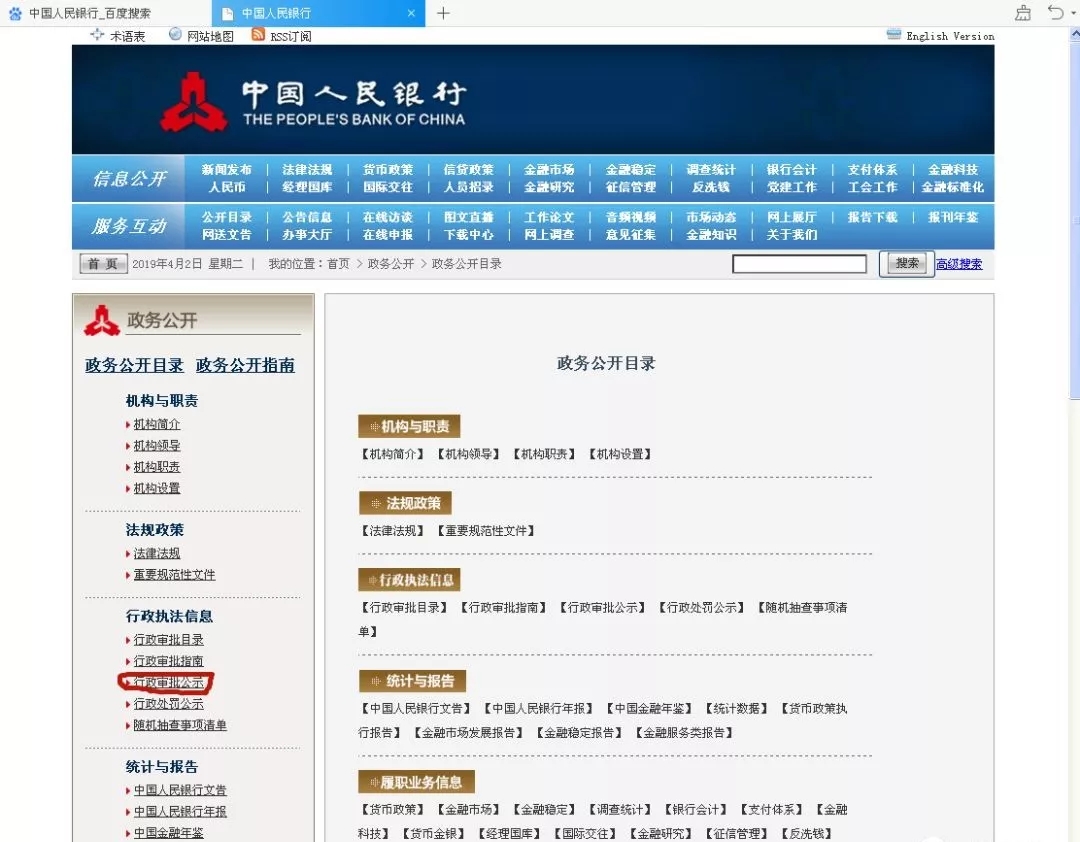The height and width of the screenshot is (842, 1080).
Task: Click the browser extension box icon
Action: (x=1024, y=12)
